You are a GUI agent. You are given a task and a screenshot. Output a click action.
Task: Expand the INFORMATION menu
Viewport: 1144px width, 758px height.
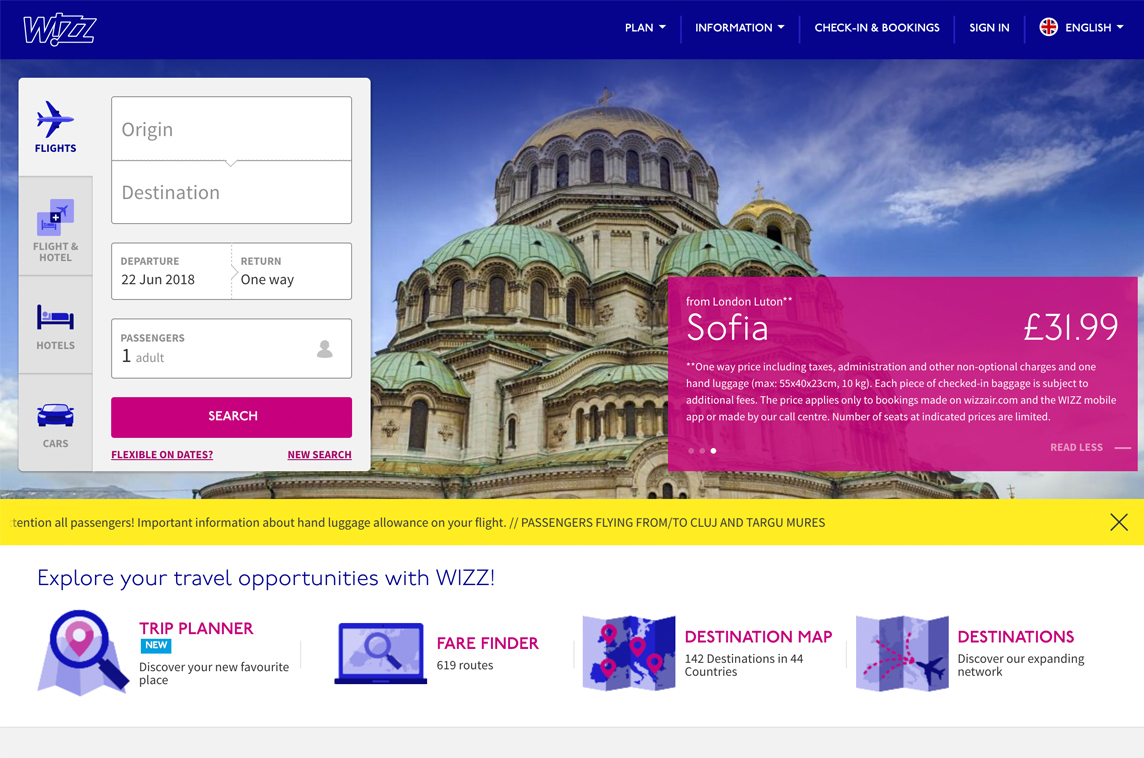click(x=739, y=28)
